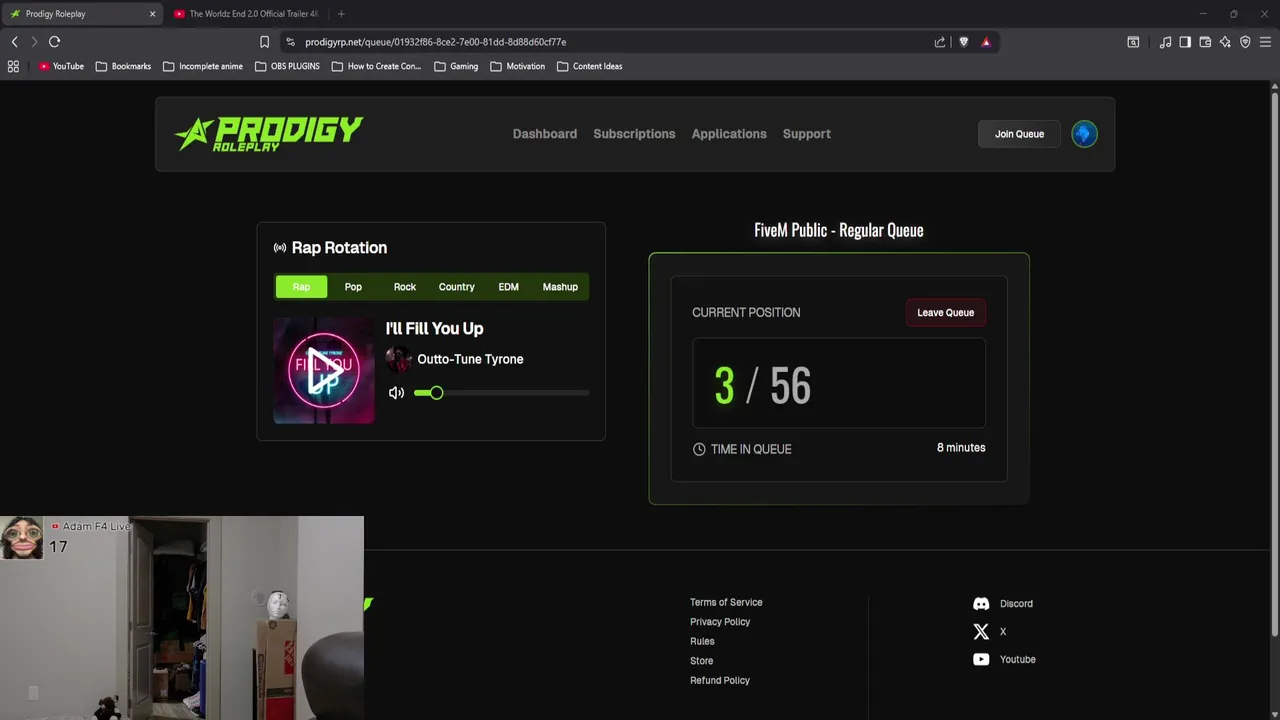Click the X social icon in the footer

[x=981, y=632]
